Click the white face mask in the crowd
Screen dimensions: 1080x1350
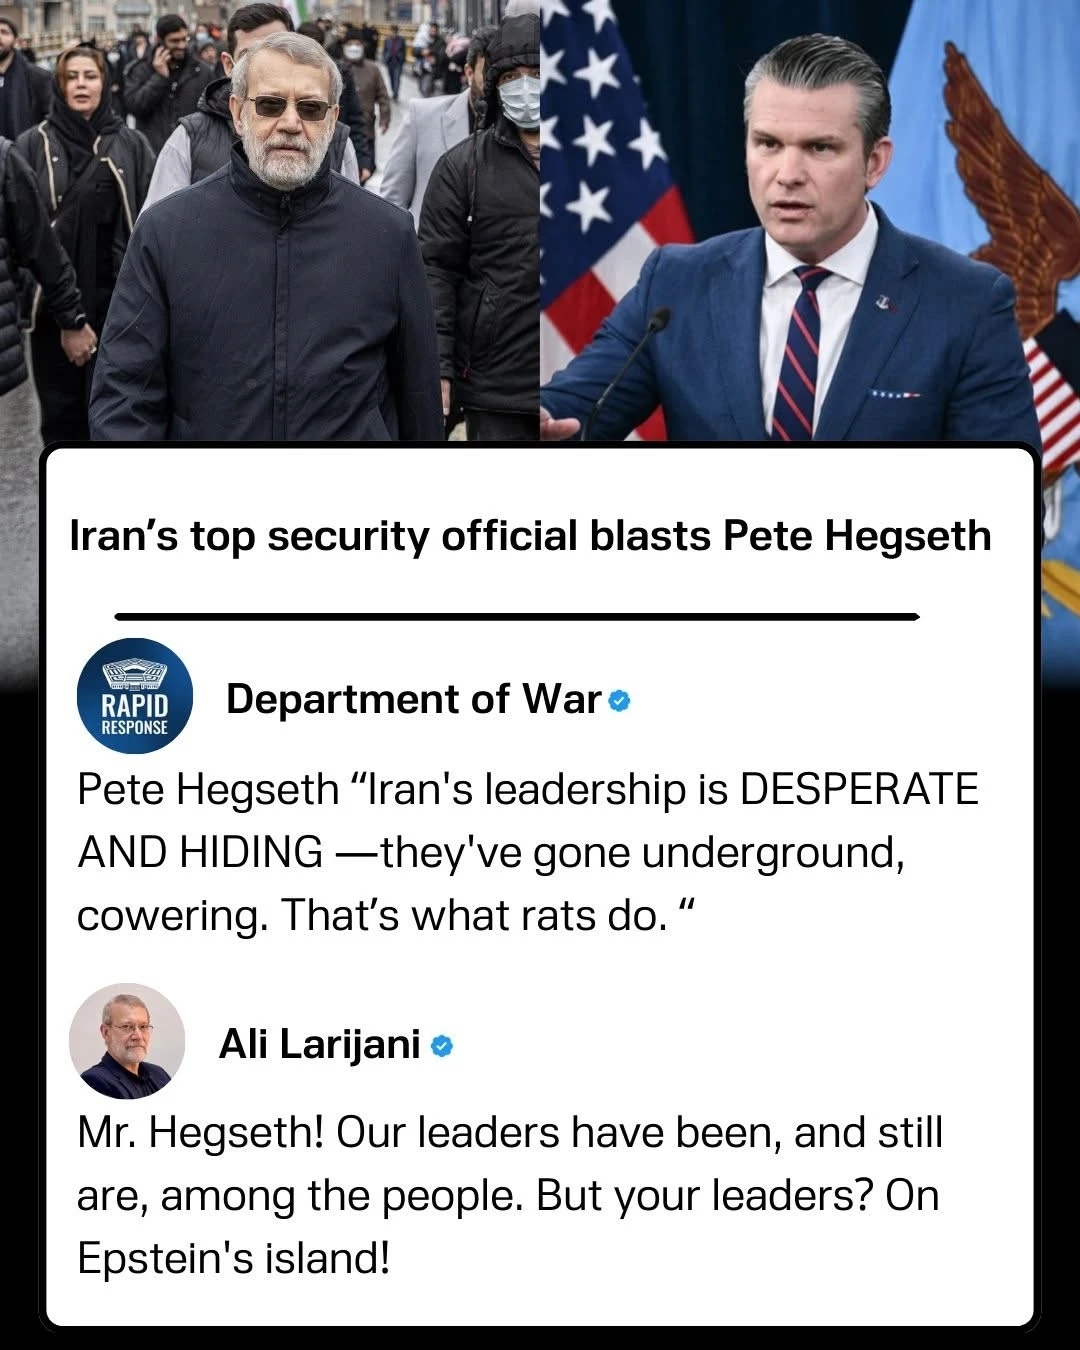(x=520, y=100)
